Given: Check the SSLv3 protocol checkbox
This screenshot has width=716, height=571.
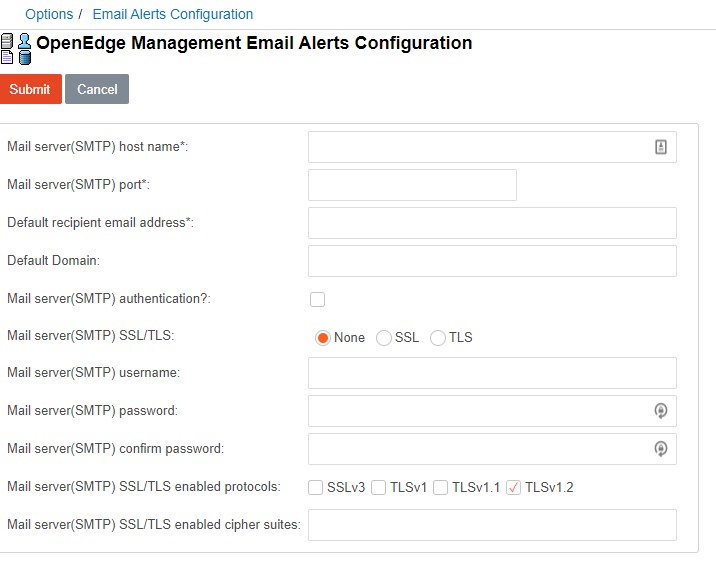Looking at the screenshot, I should pyautogui.click(x=316, y=487).
